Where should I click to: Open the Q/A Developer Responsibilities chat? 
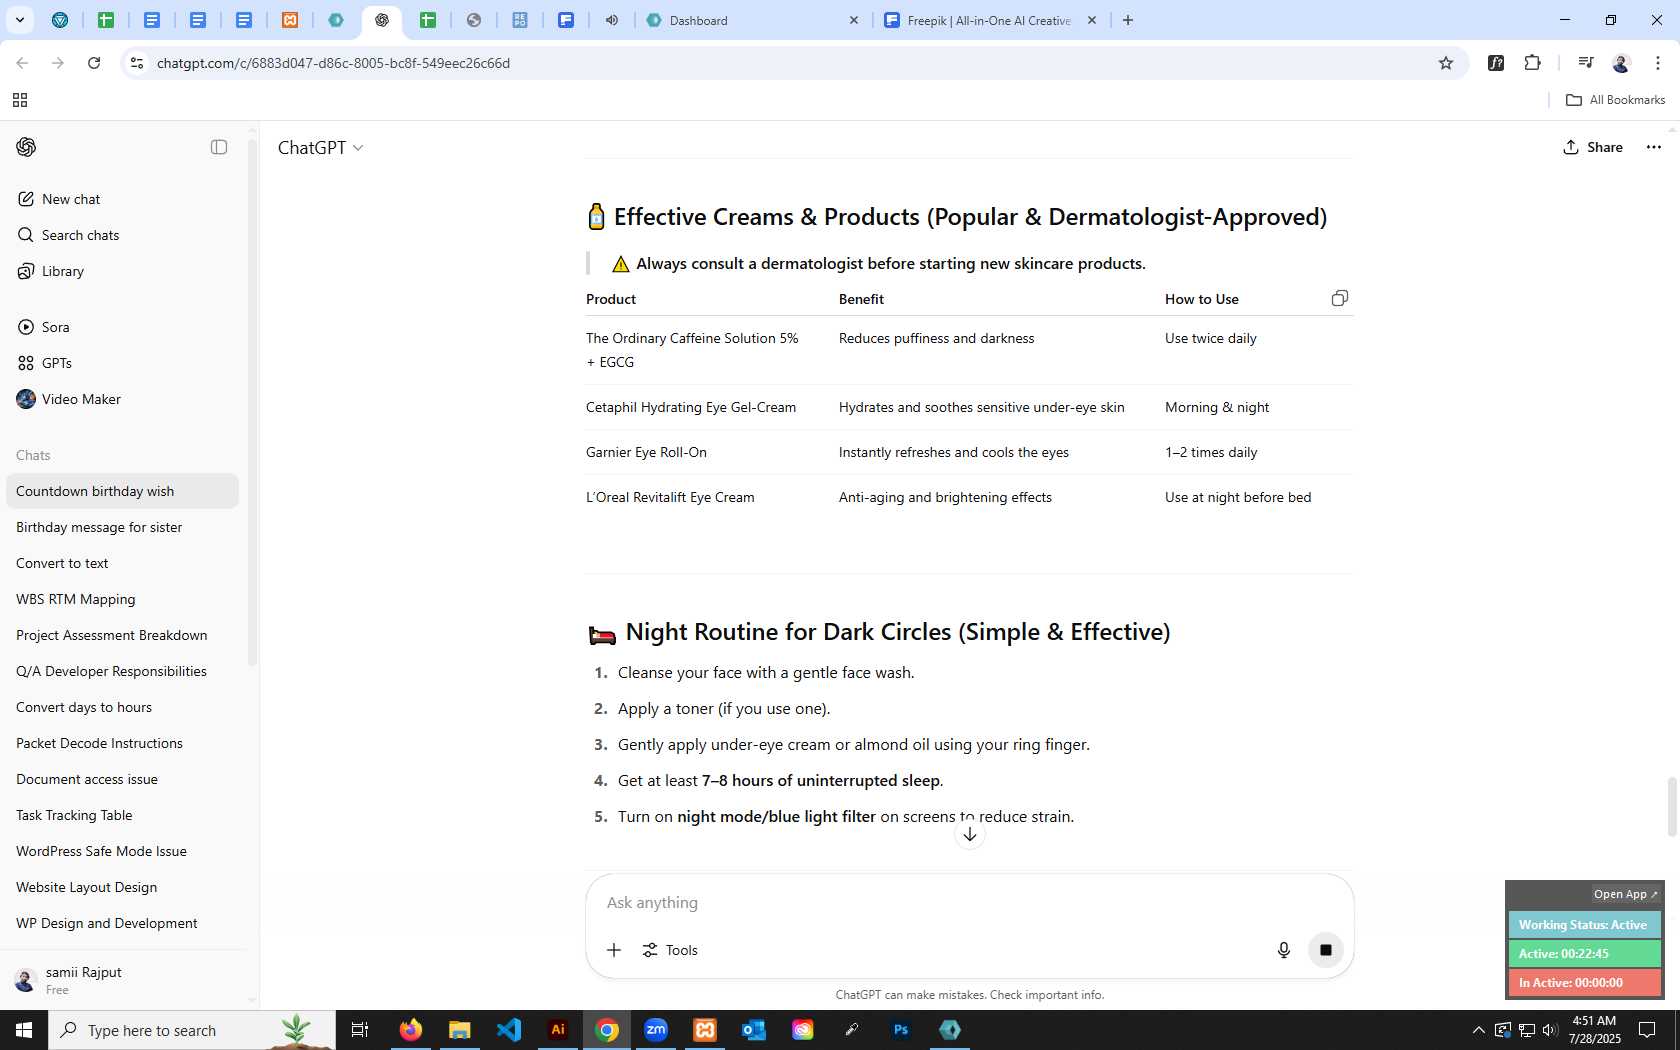(122, 671)
